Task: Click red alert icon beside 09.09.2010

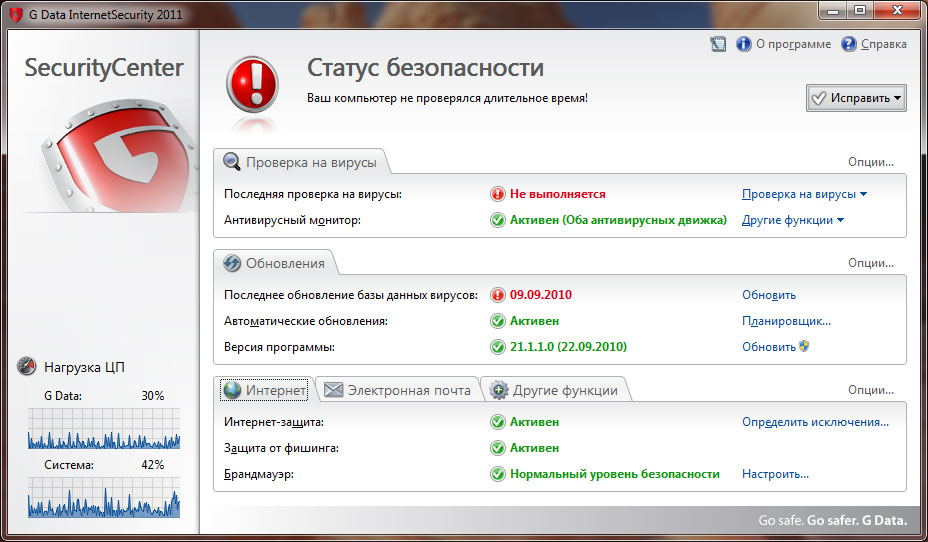Action: 498,295
